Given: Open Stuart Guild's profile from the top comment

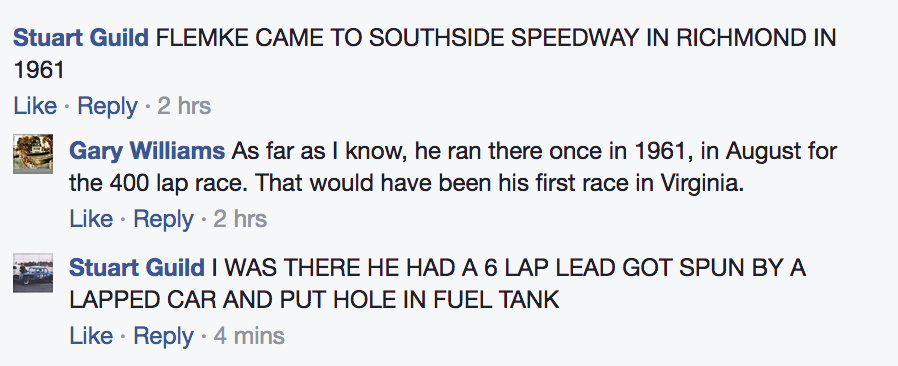Looking at the screenshot, I should [81, 38].
